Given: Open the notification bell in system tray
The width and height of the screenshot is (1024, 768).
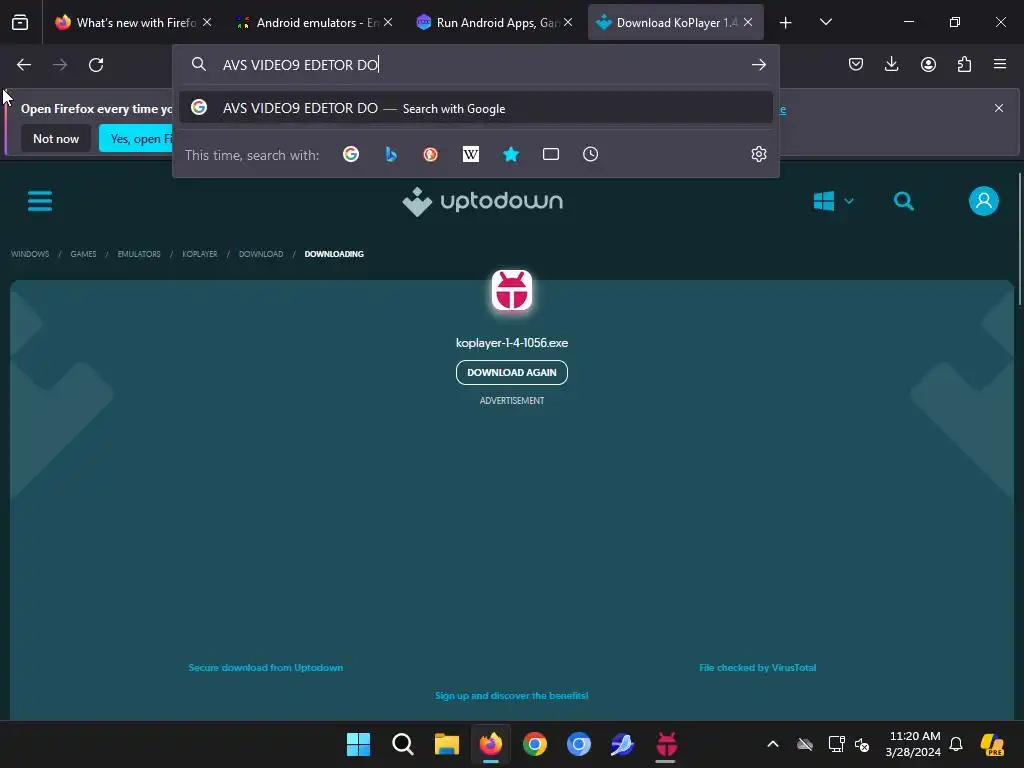Looking at the screenshot, I should 956,744.
